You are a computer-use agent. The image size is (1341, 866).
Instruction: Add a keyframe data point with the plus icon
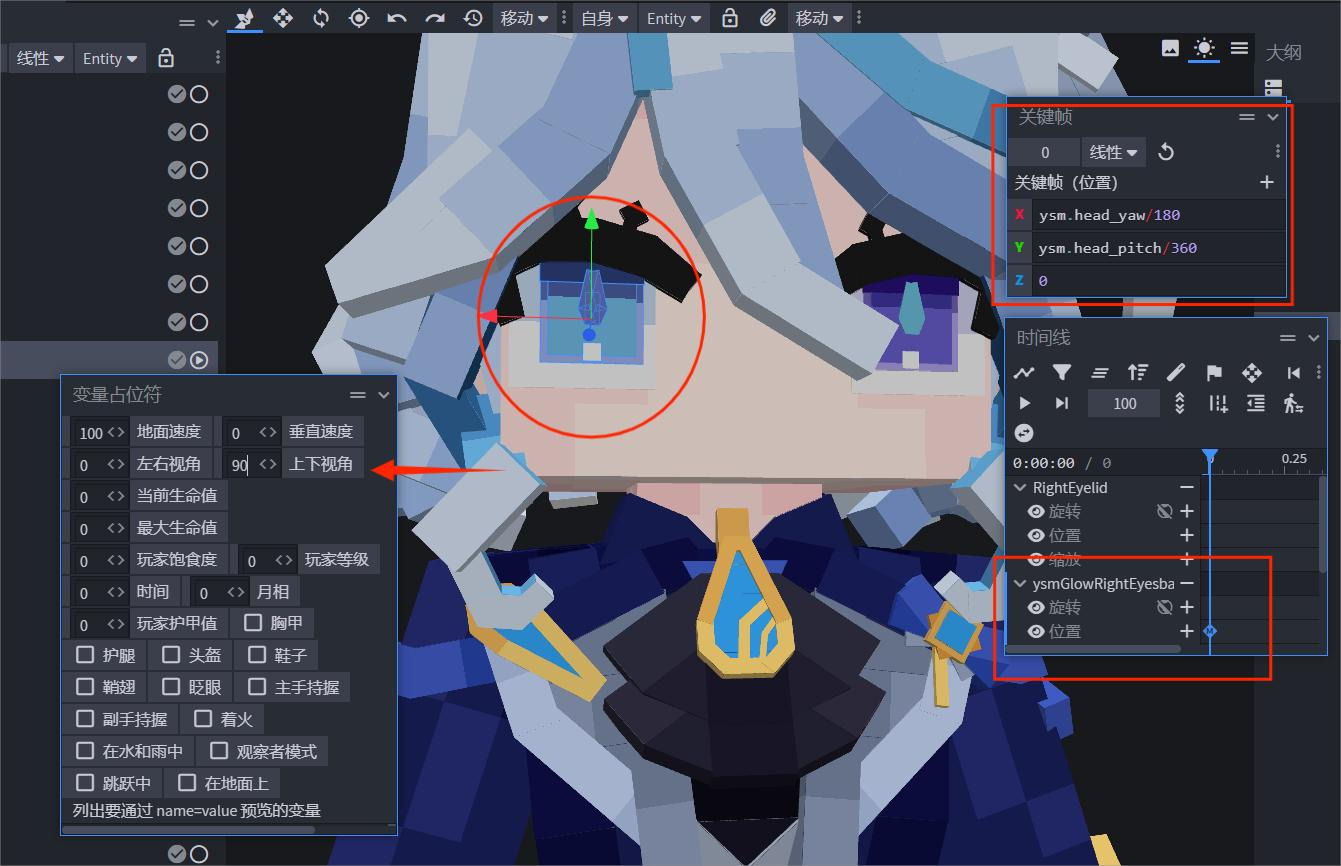1266,182
